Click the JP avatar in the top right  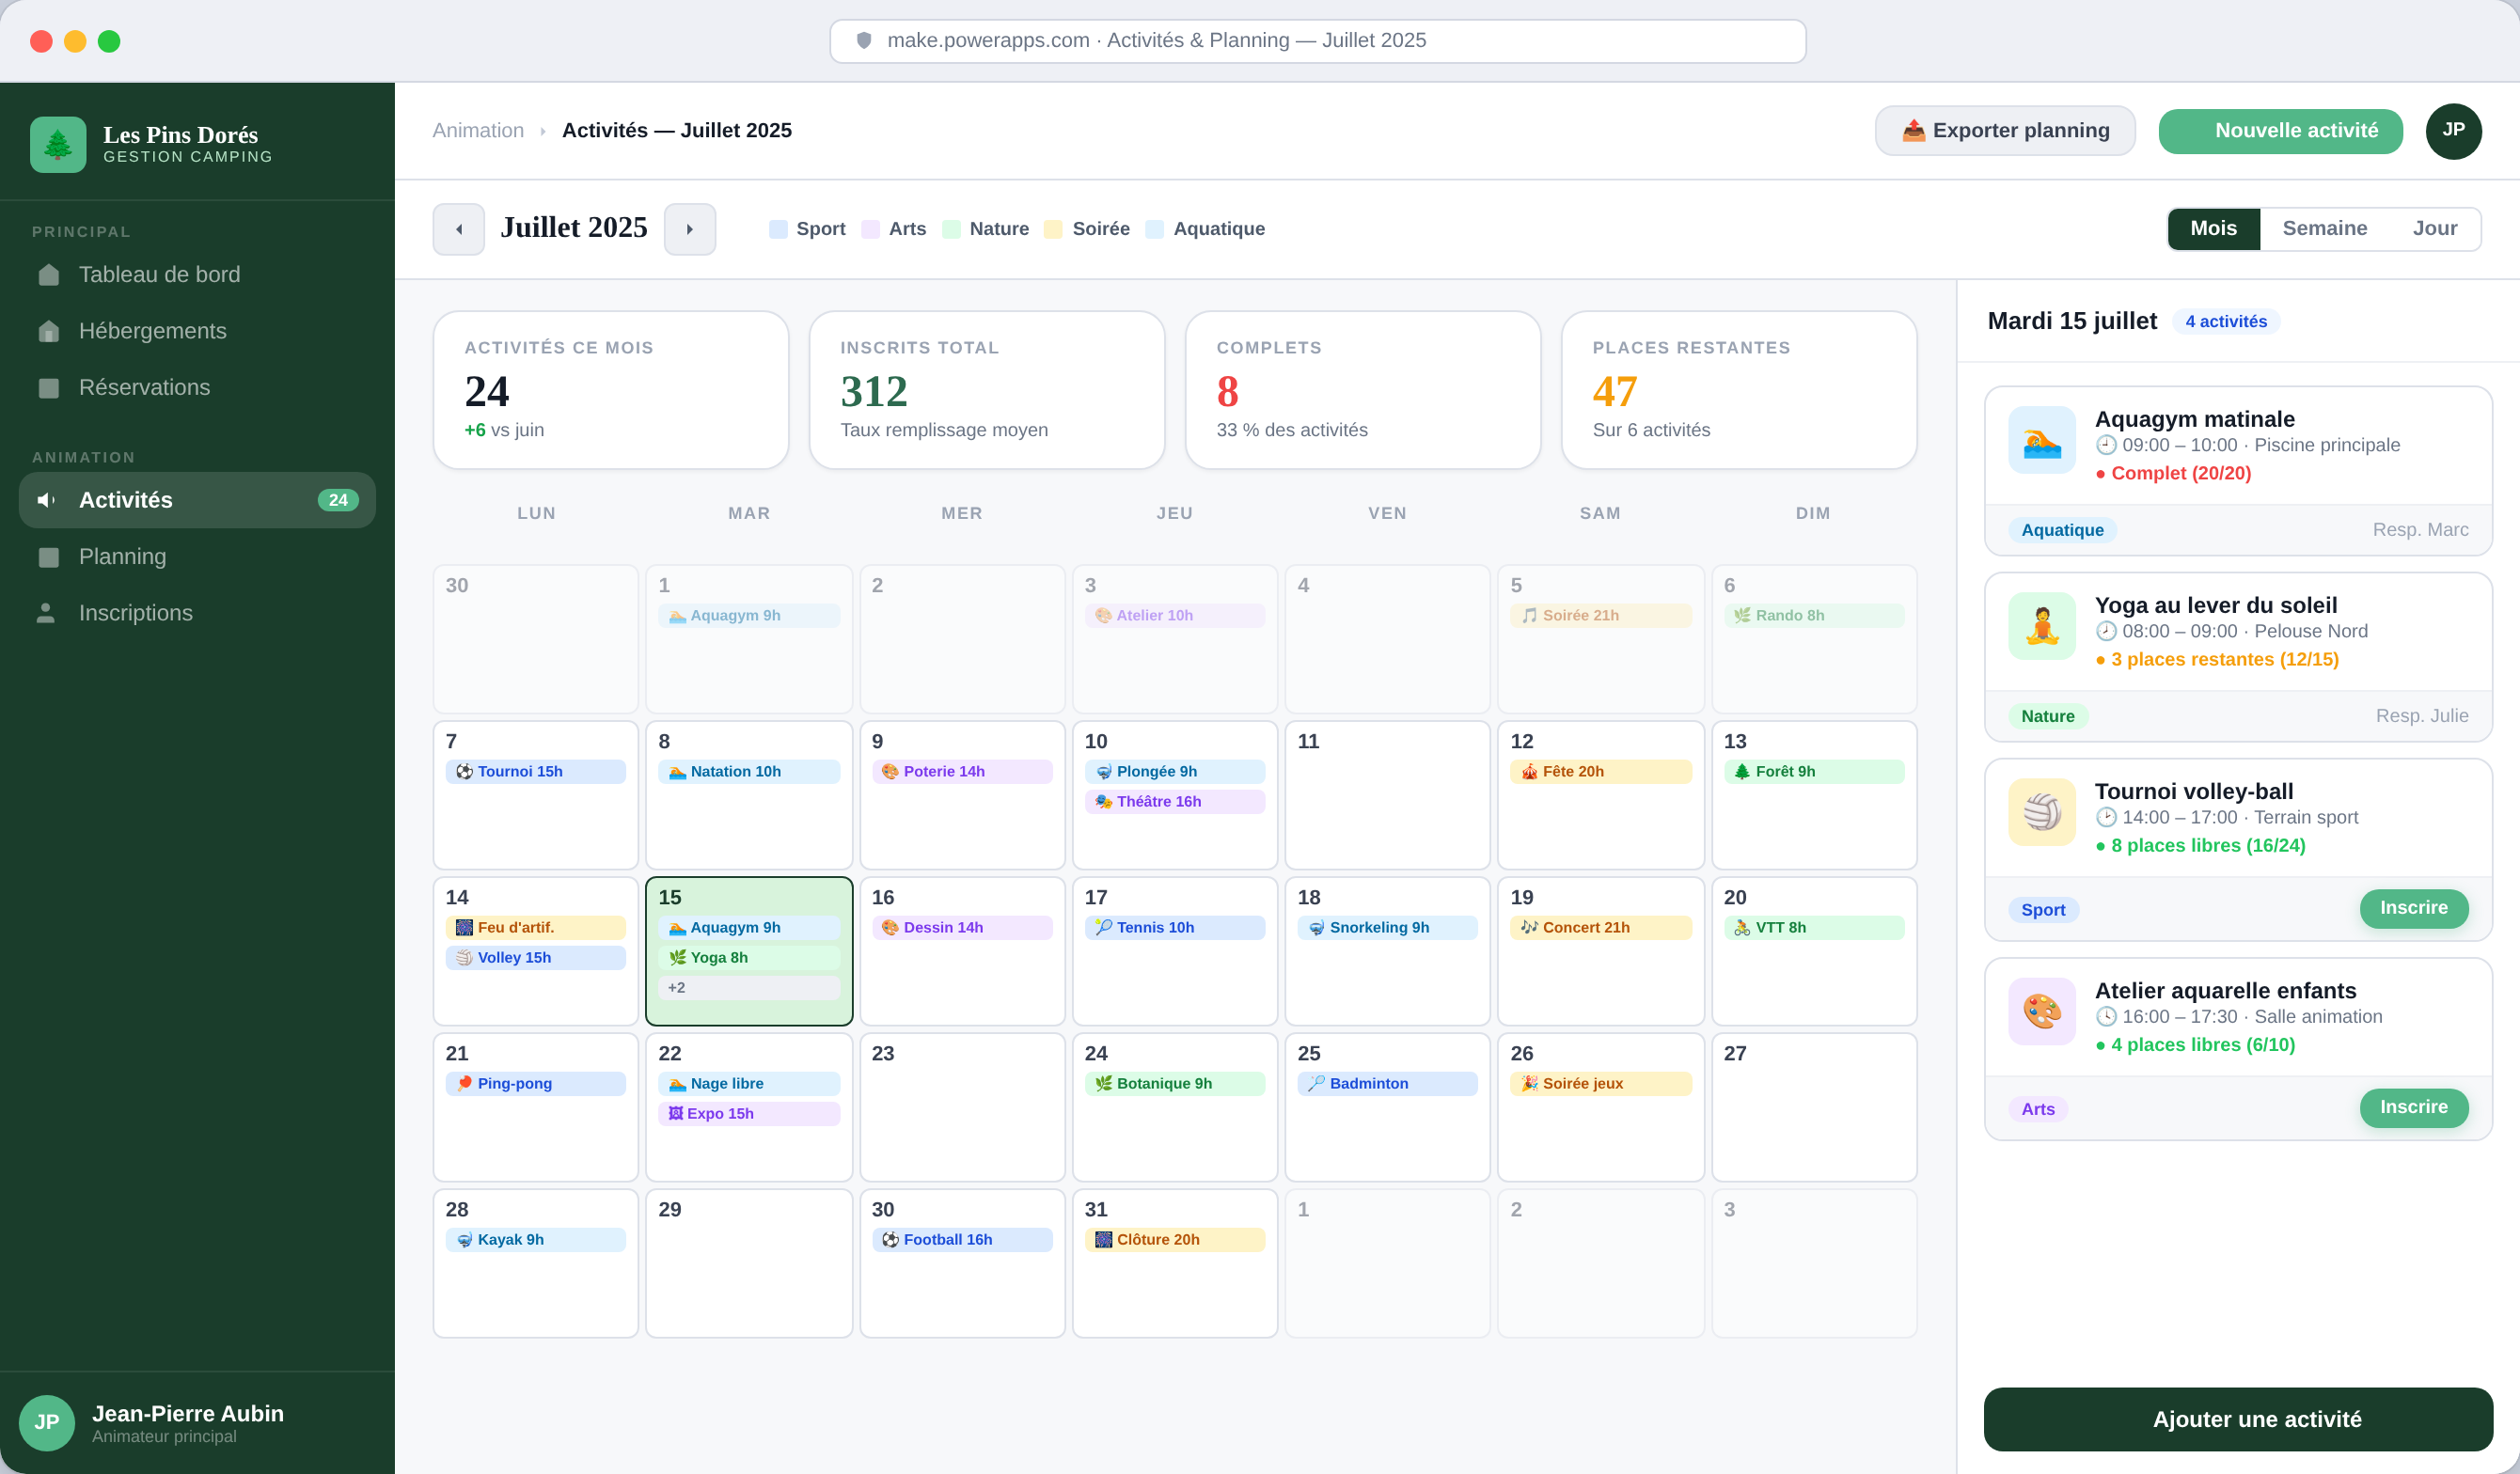(2452, 131)
